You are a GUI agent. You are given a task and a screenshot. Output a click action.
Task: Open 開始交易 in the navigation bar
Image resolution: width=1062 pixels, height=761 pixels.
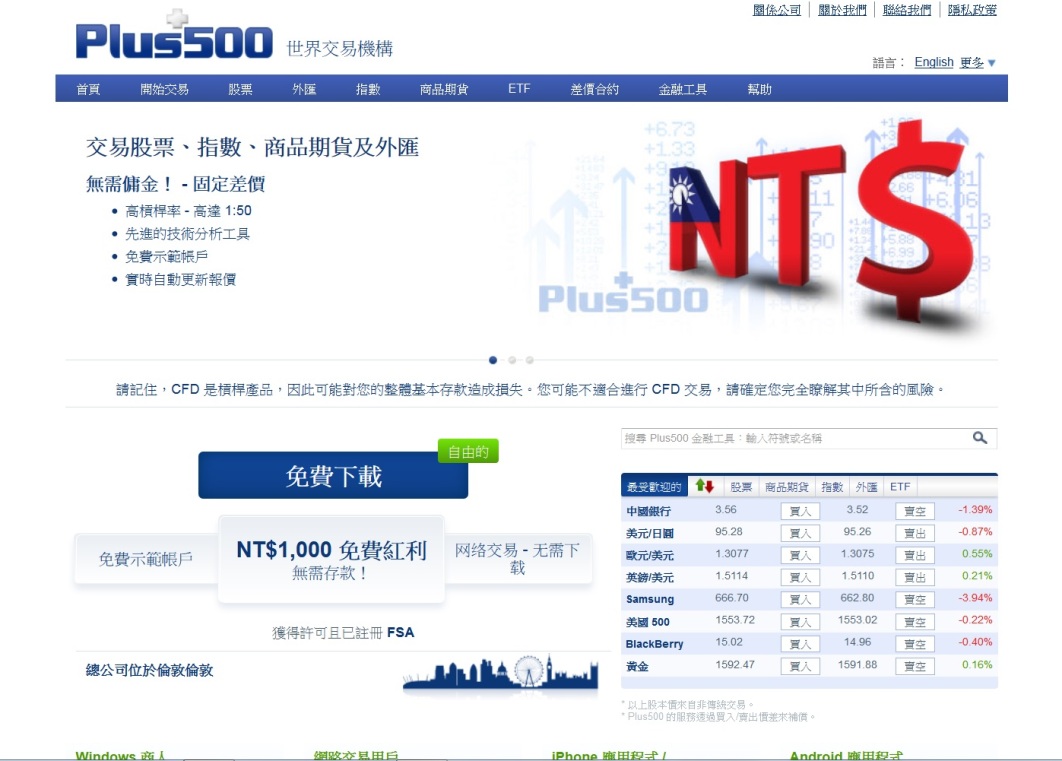tap(164, 89)
